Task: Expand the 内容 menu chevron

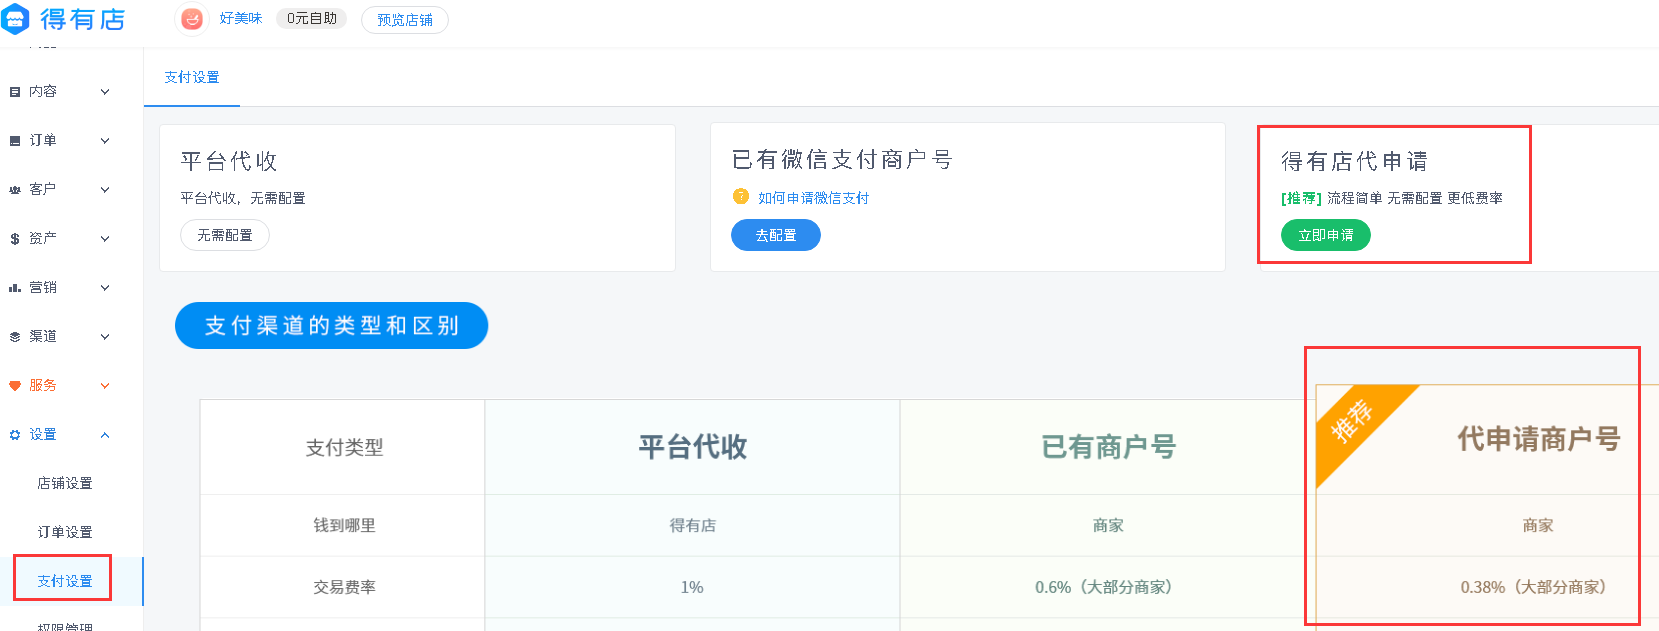Action: [x=105, y=92]
